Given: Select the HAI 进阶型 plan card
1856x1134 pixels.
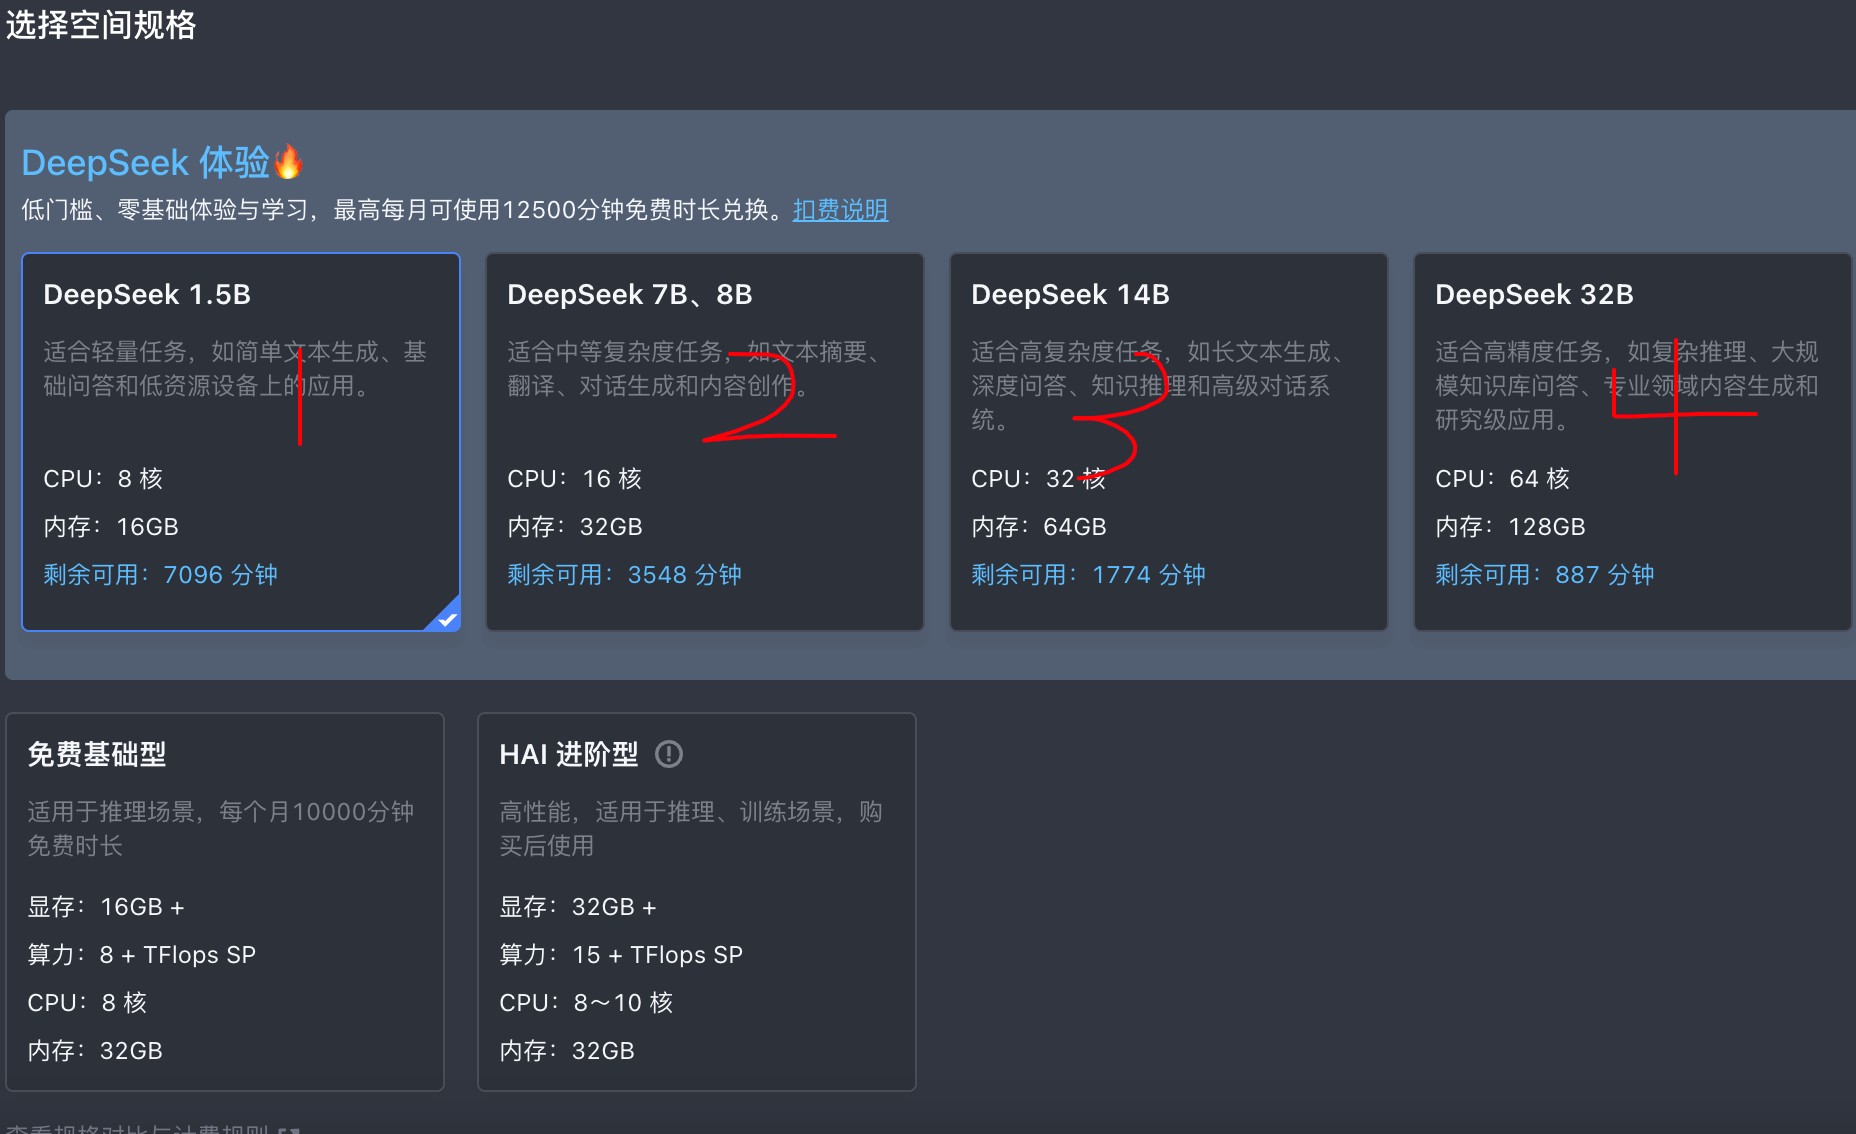Looking at the screenshot, I should pyautogui.click(x=697, y=901).
